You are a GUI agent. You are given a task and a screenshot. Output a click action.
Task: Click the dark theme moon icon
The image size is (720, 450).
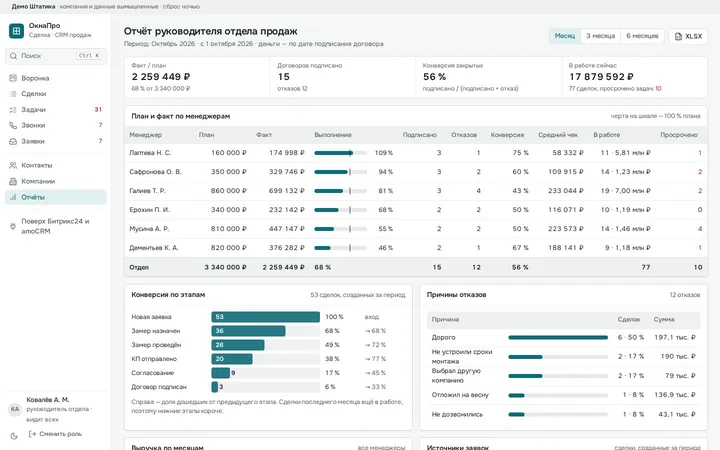(x=14, y=436)
